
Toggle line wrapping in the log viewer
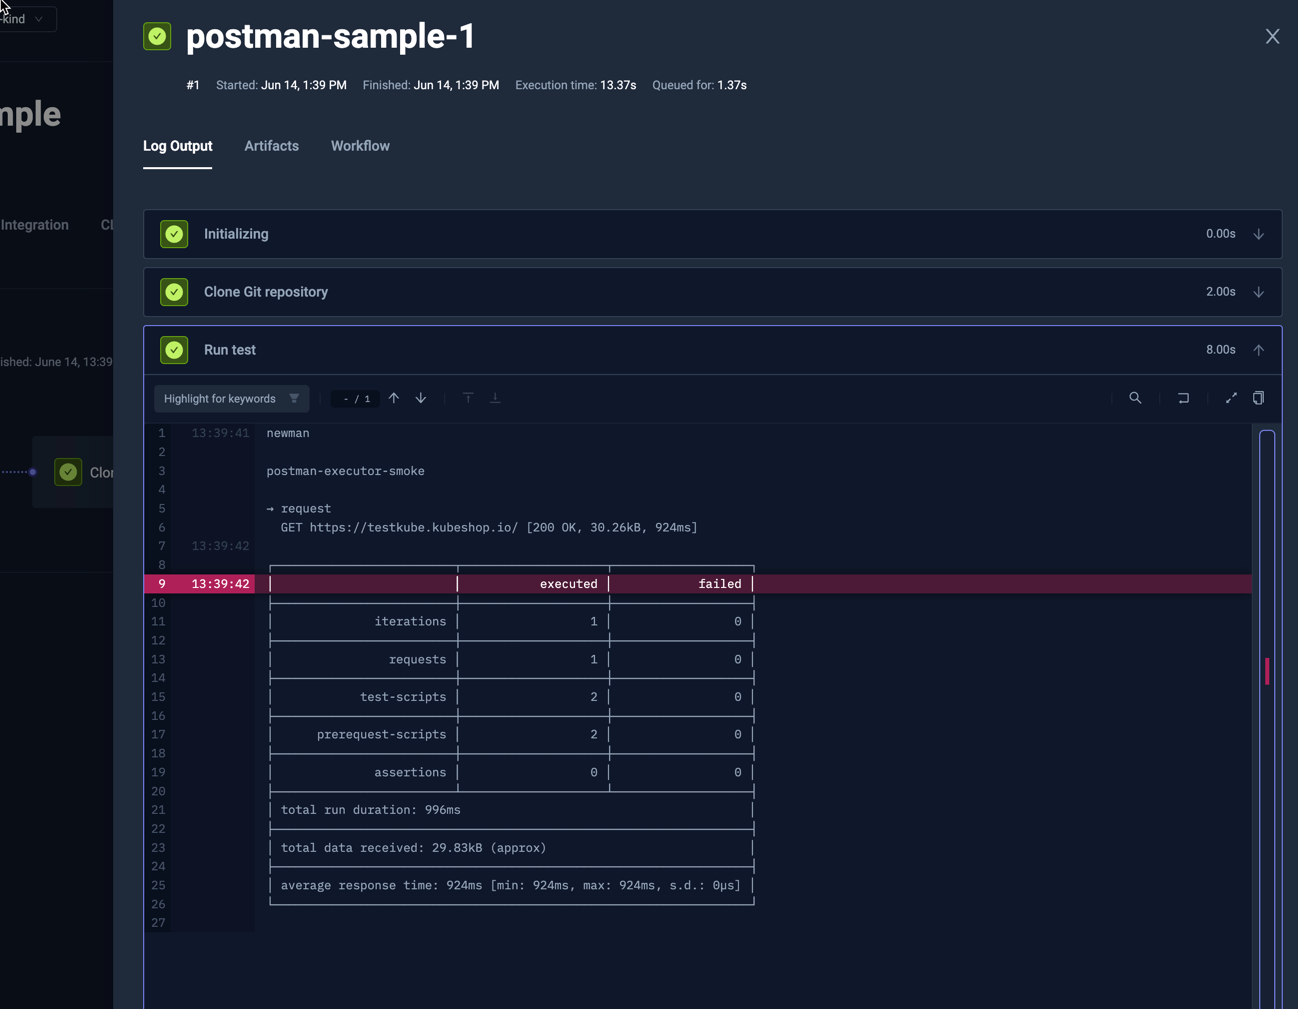(x=1183, y=398)
